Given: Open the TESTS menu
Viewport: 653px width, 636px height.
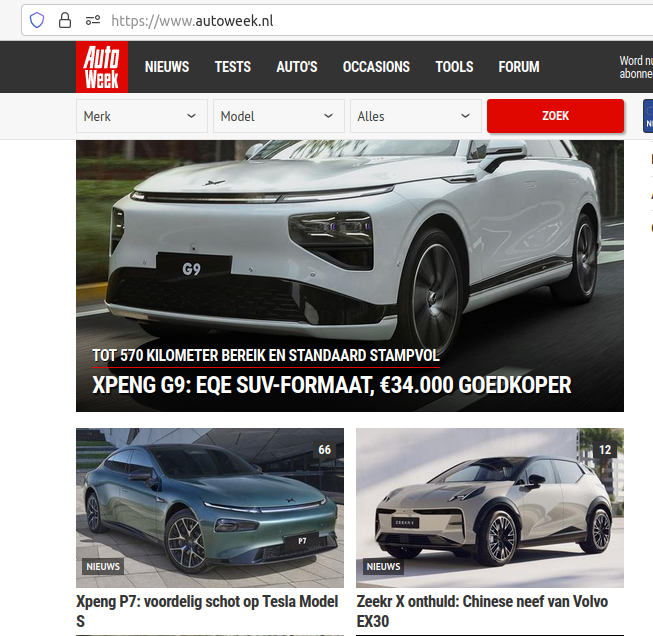Looking at the screenshot, I should tap(233, 67).
